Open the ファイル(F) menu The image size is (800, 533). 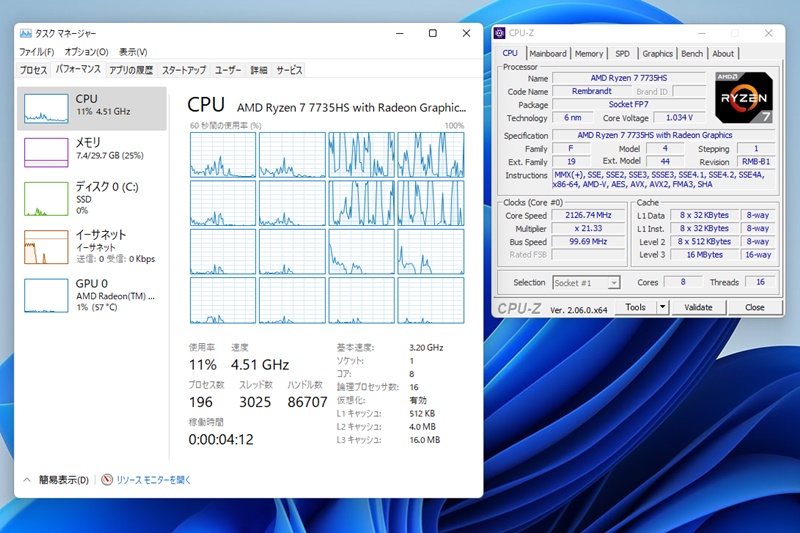pyautogui.click(x=36, y=52)
